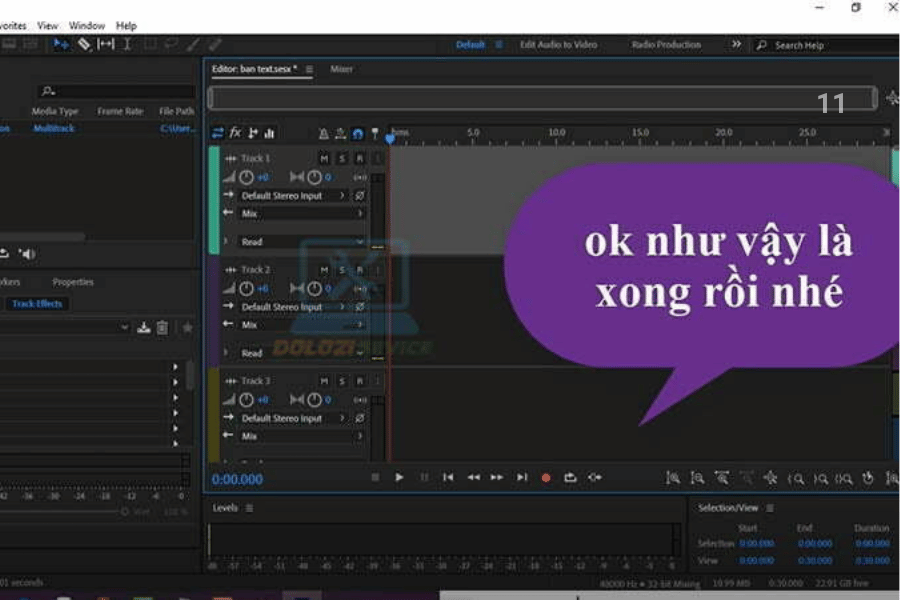Screen dimensions: 900x600
Task: Select the Radio Production workspace
Action: (666, 45)
